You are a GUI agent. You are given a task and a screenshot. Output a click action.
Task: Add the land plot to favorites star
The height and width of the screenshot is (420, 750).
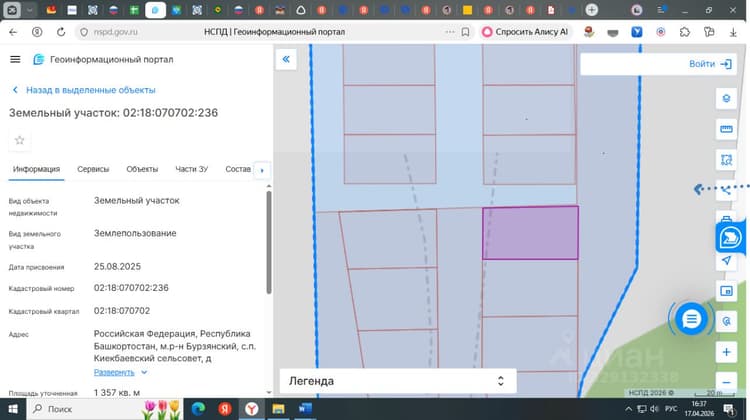(x=20, y=140)
